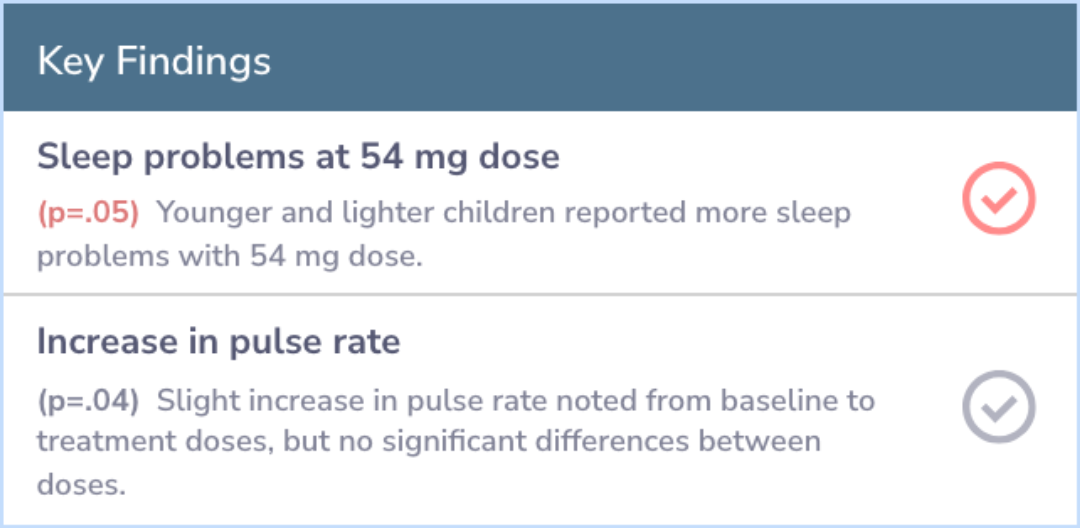The height and width of the screenshot is (528, 1080).
Task: Click the Key Findings header title
Action: pyautogui.click(x=154, y=61)
